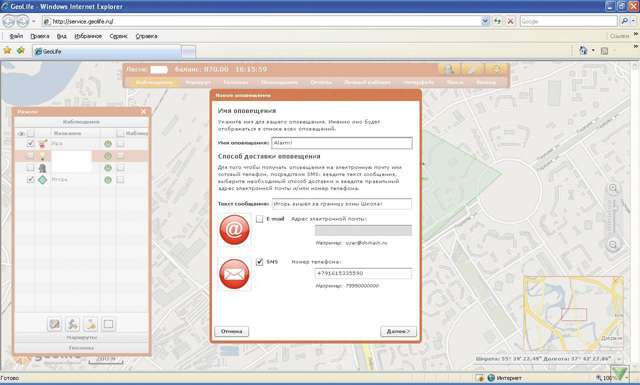The height and width of the screenshot is (385, 640).
Task: Open the Справка menu
Action: coord(146,36)
